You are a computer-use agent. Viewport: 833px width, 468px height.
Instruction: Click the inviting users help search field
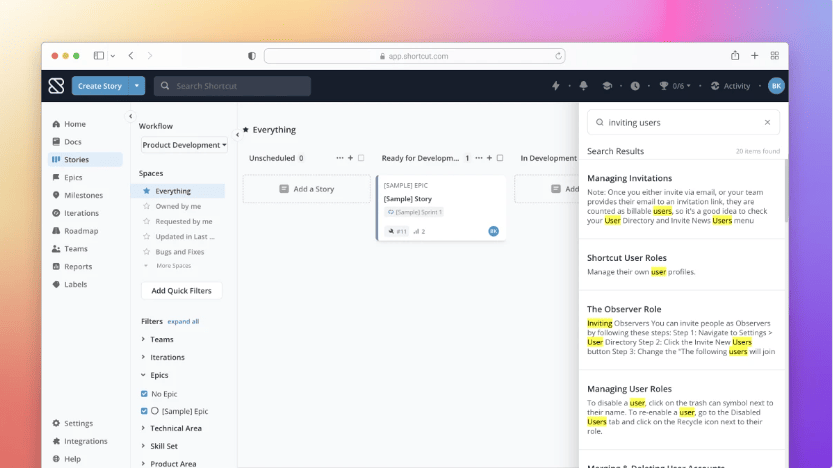point(683,123)
